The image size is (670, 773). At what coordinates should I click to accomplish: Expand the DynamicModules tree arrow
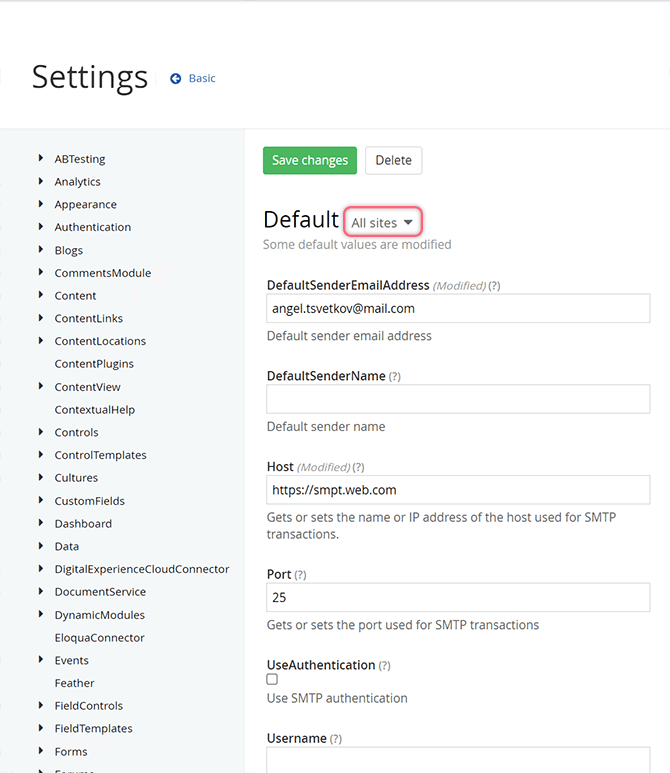(40, 614)
